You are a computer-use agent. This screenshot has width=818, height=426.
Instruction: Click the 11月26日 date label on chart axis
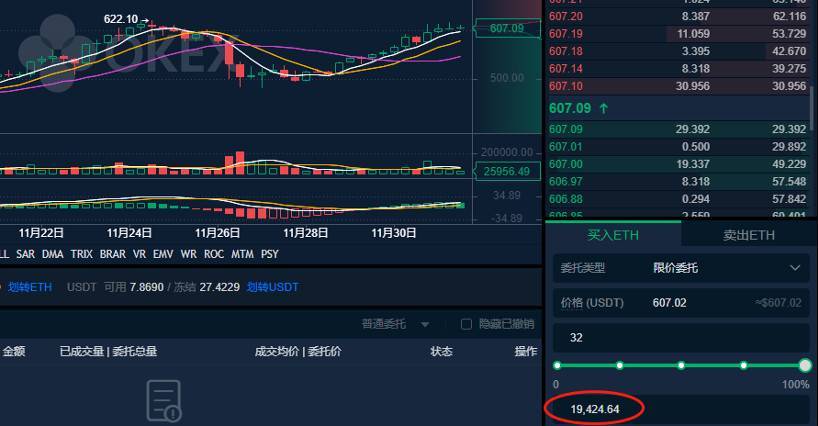click(x=218, y=233)
